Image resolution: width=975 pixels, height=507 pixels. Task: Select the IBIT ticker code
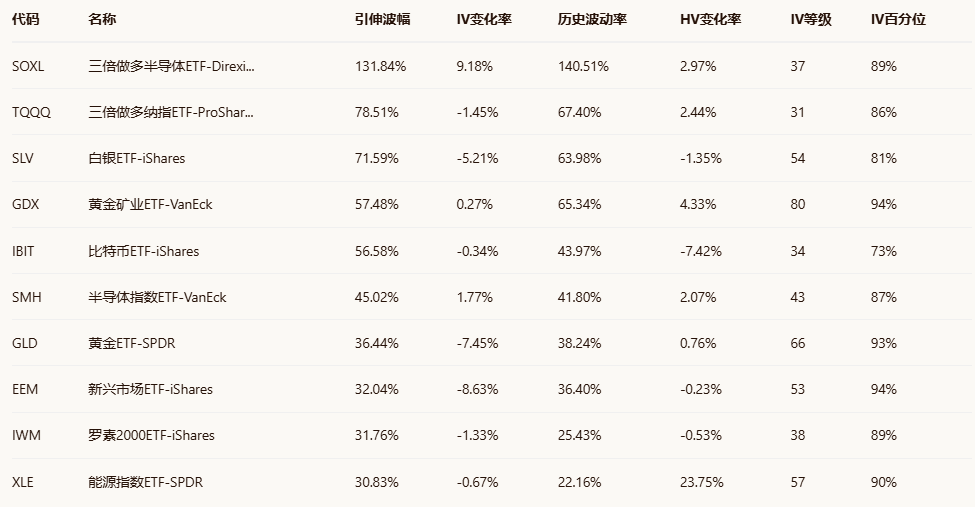(23, 250)
